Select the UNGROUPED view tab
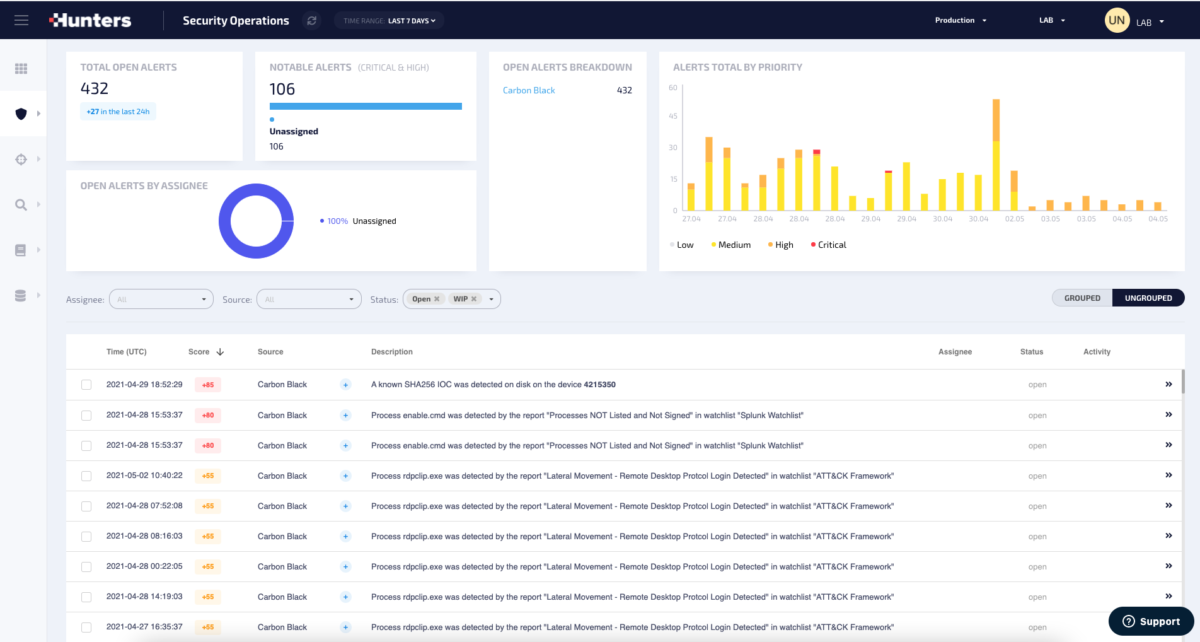The width and height of the screenshot is (1200, 642). (x=1147, y=297)
